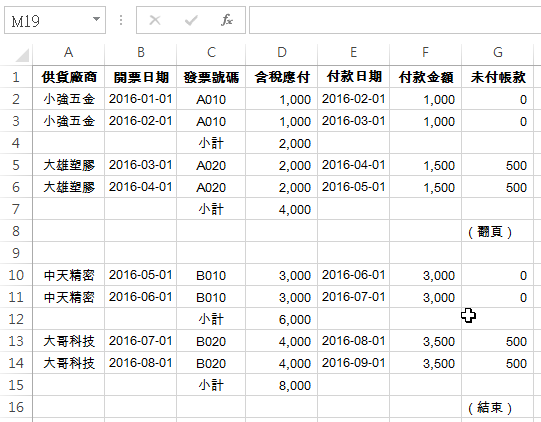The image size is (541, 422).
Task: Select row 8 header
Action: coord(16,231)
